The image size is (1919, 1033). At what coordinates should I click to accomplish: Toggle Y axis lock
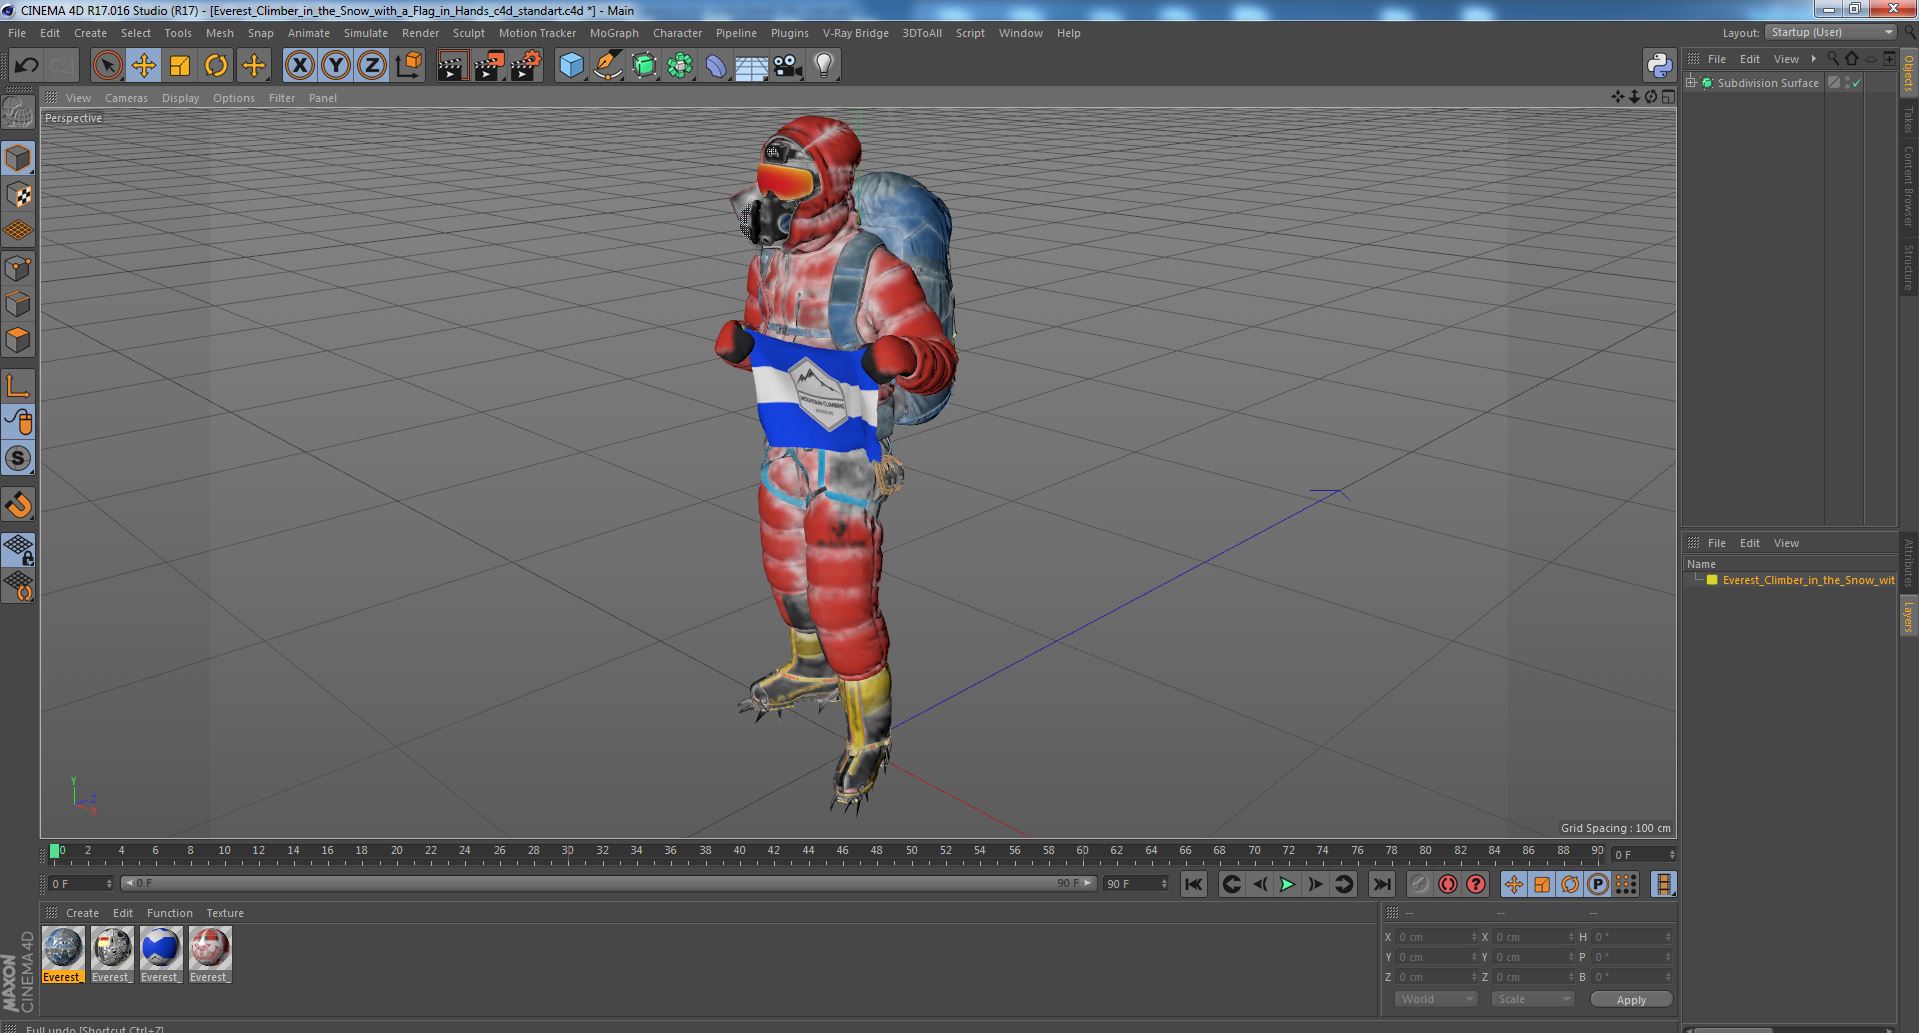(336, 66)
